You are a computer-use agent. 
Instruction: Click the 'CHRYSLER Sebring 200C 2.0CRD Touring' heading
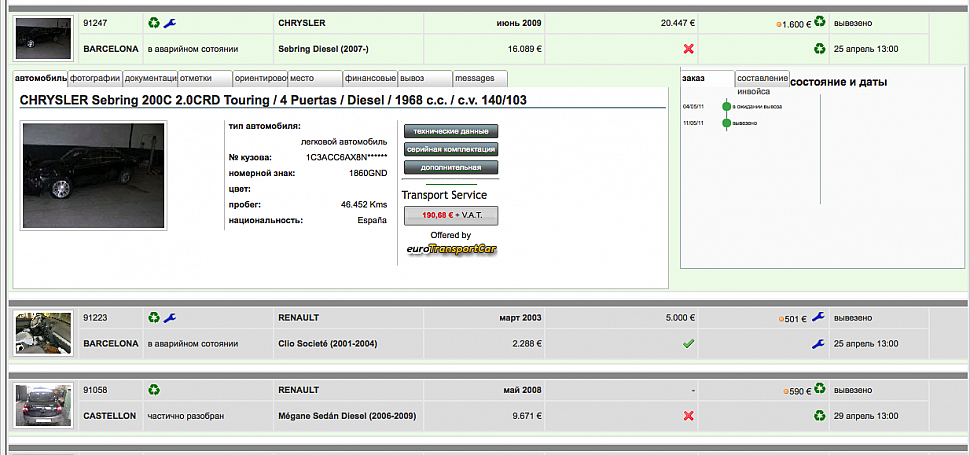click(x=273, y=100)
